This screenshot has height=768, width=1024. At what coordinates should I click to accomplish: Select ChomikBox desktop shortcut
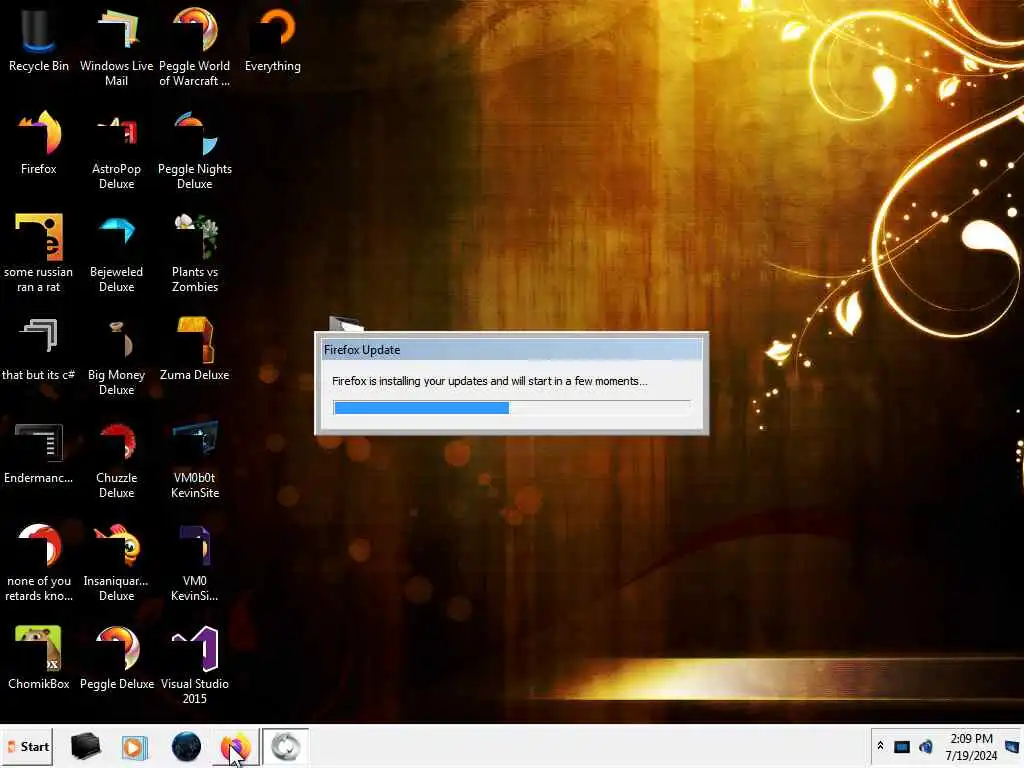pos(39,658)
